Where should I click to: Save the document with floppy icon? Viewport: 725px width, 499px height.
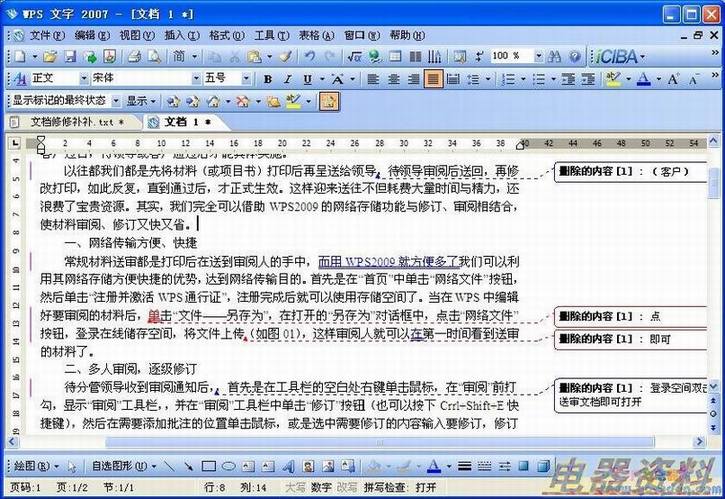(x=70, y=57)
